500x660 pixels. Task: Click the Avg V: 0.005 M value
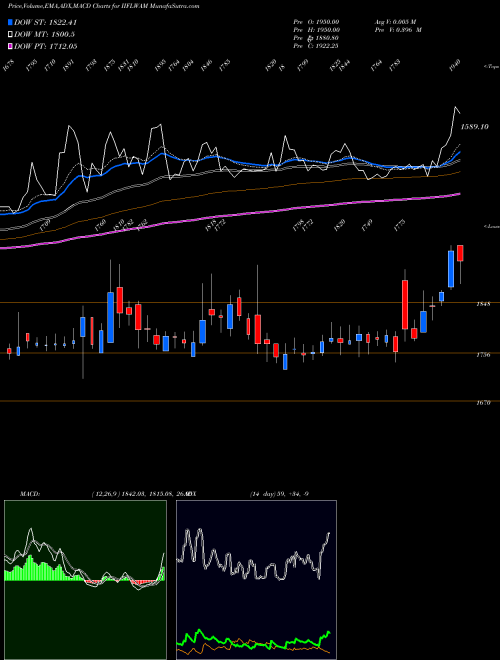[x=395, y=21]
